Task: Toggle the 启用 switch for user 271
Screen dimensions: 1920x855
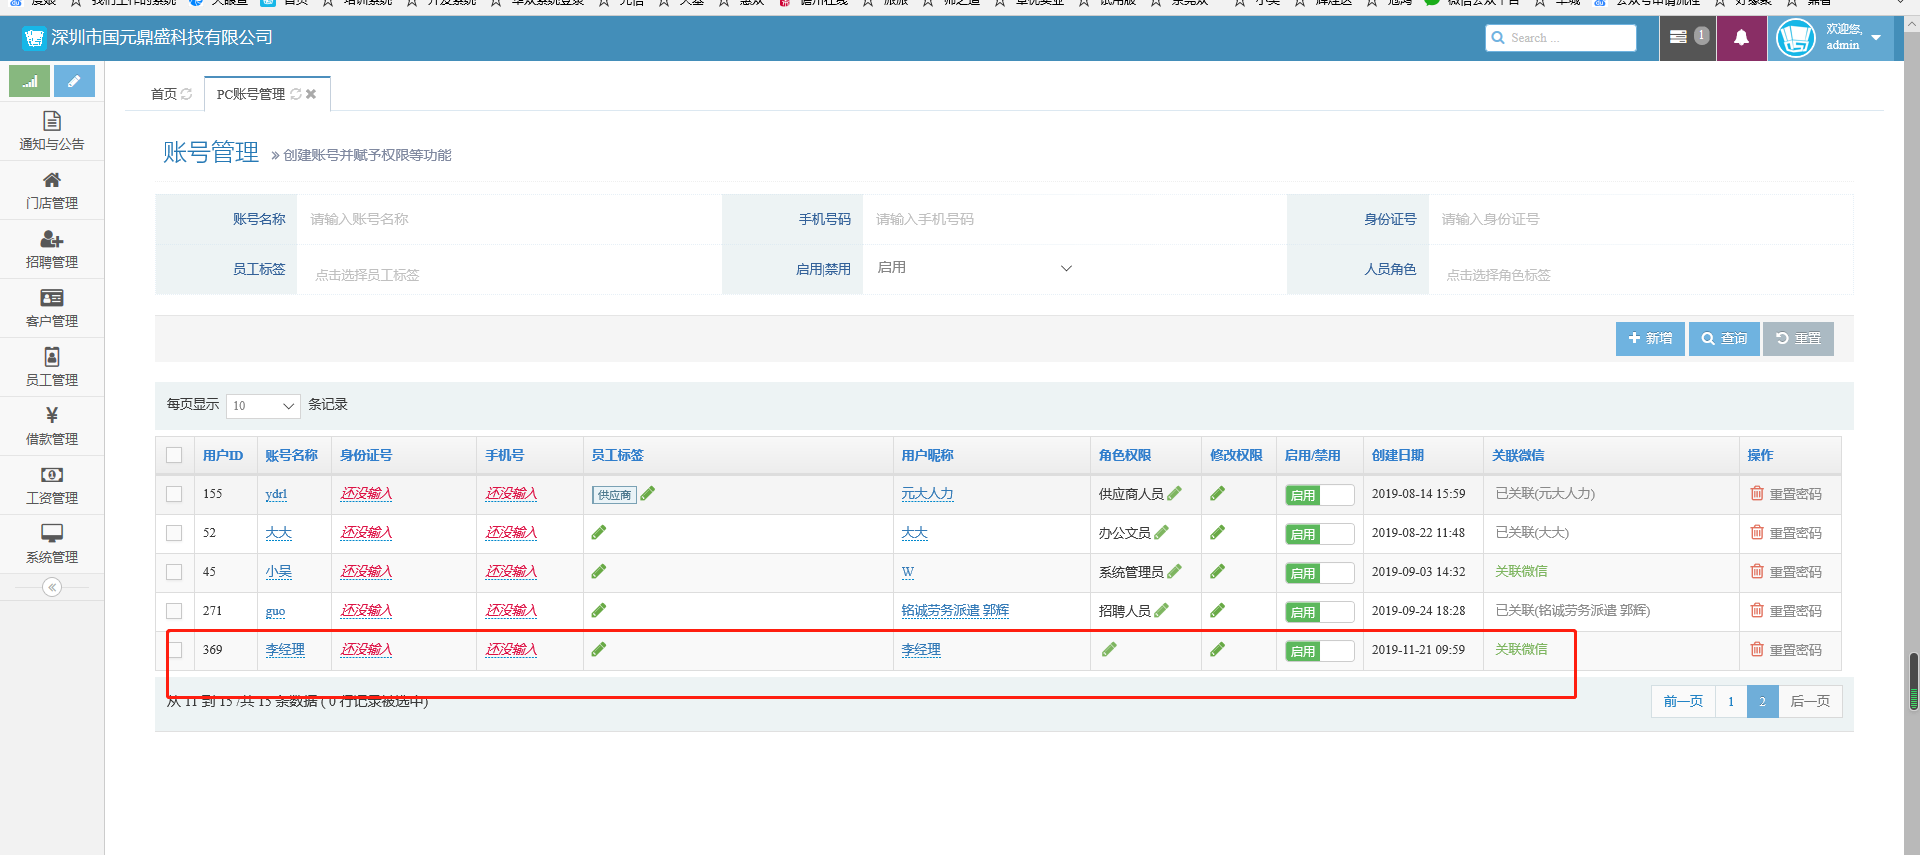Action: click(1319, 612)
